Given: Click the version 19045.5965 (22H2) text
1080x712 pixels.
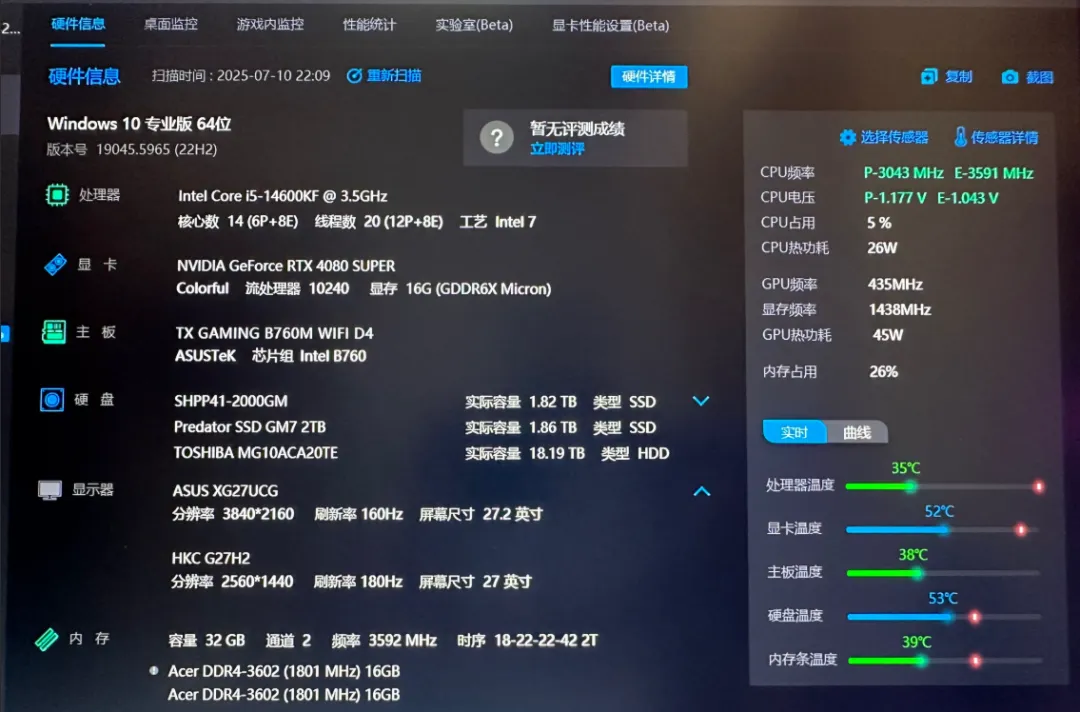Looking at the screenshot, I should tap(156, 149).
